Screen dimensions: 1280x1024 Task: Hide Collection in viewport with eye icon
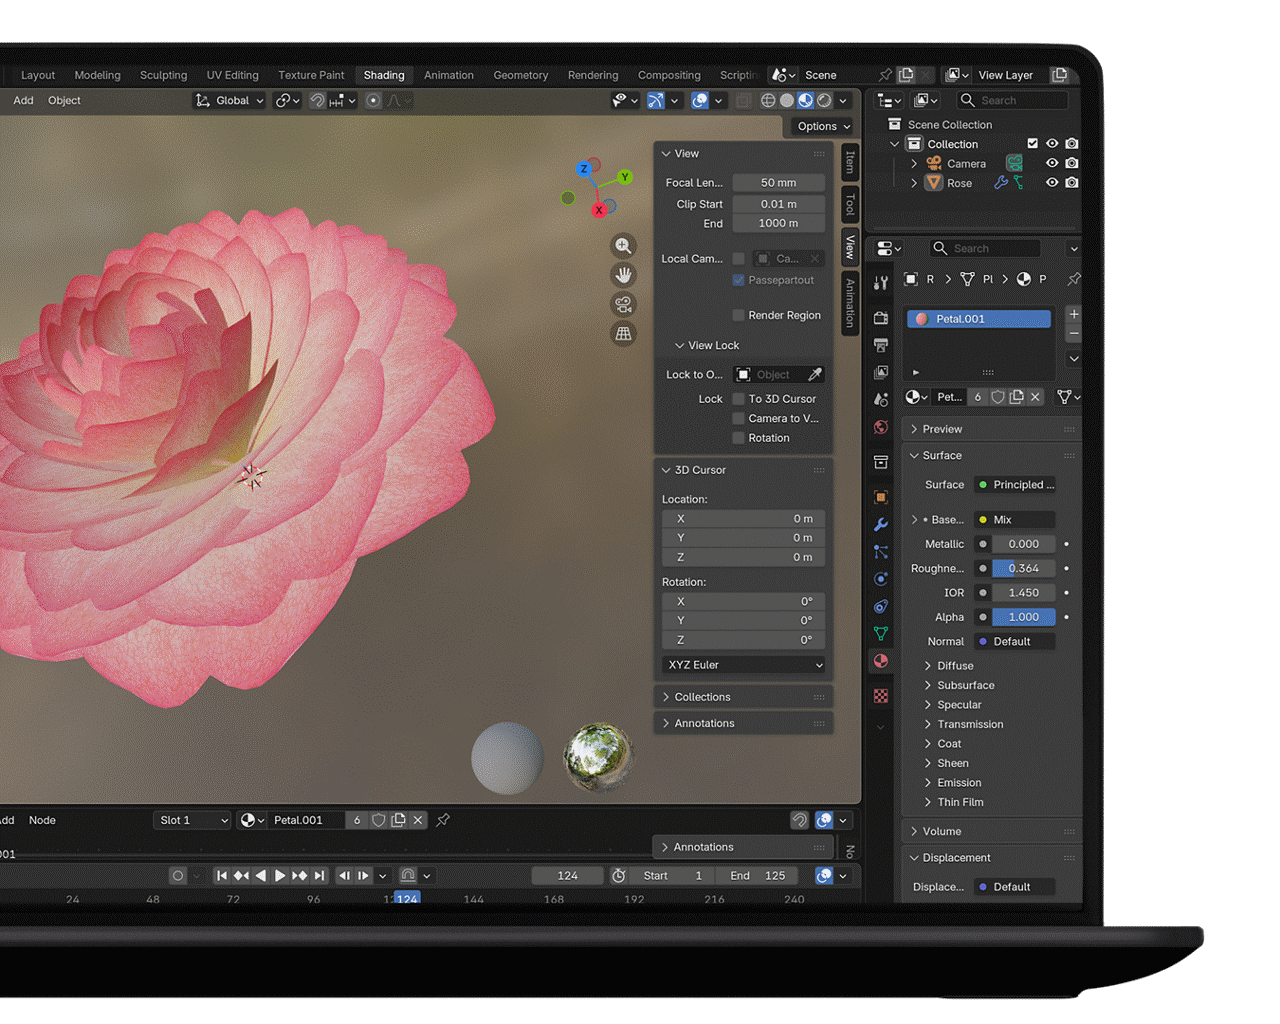click(1052, 144)
